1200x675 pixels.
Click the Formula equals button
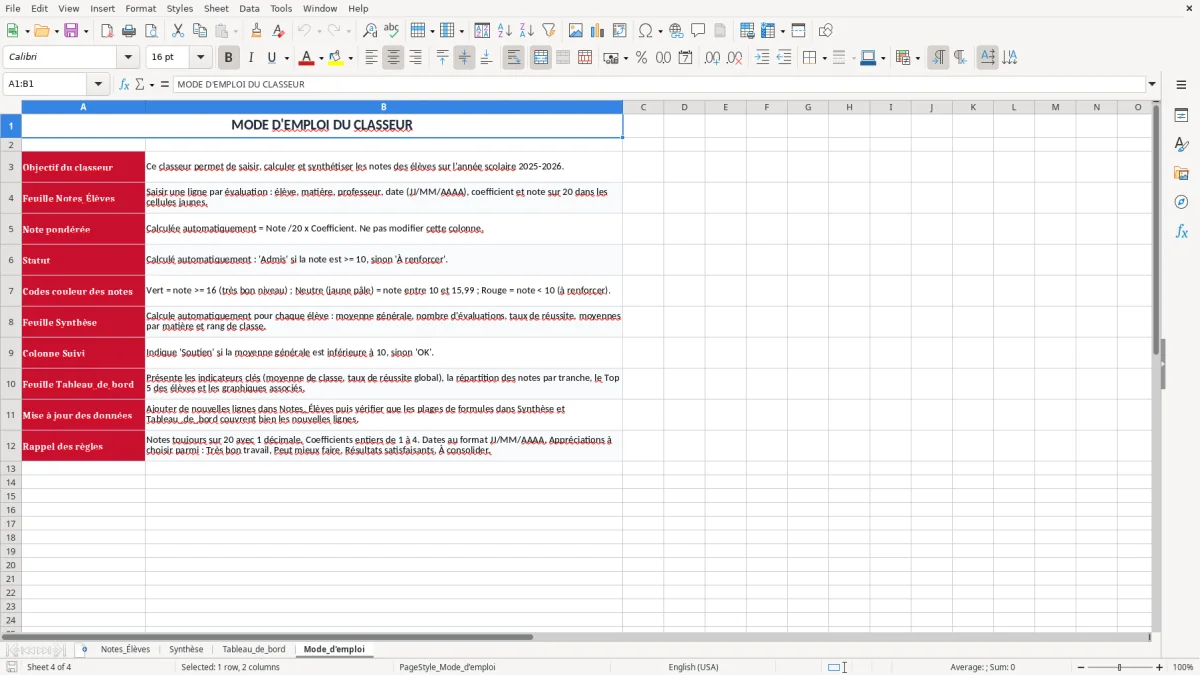pos(165,84)
